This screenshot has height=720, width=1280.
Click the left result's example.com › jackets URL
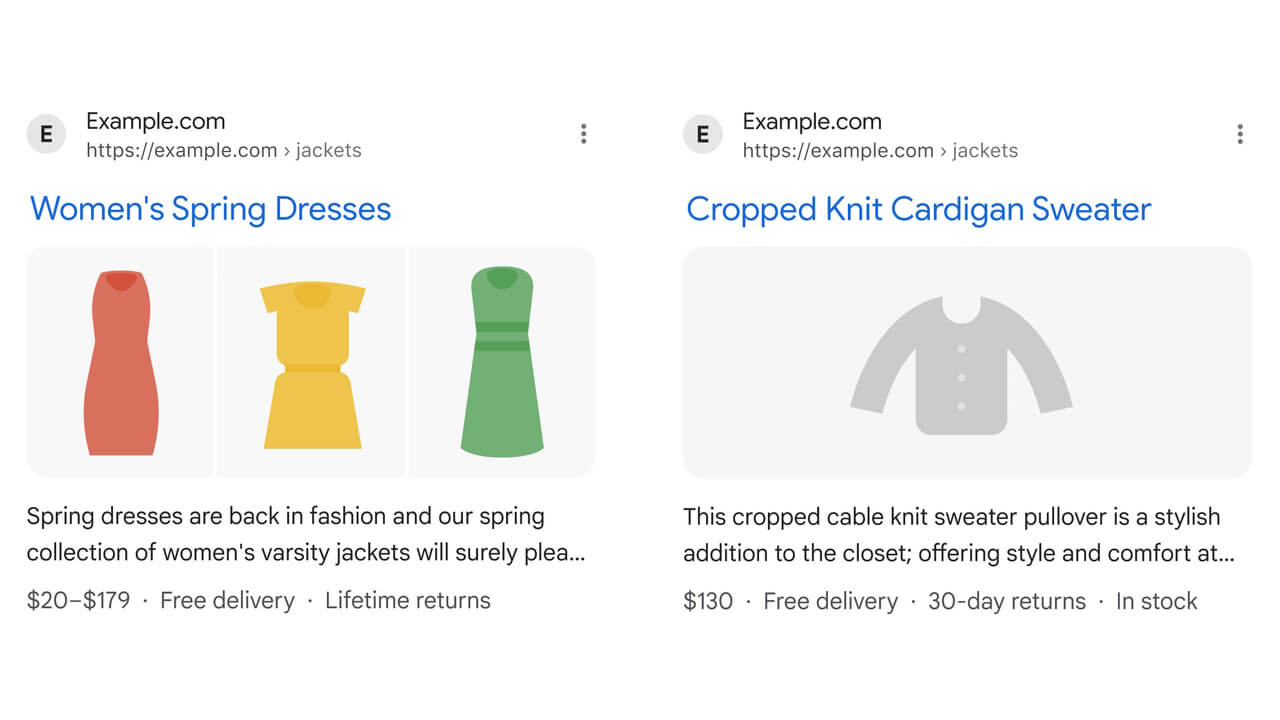tap(223, 151)
